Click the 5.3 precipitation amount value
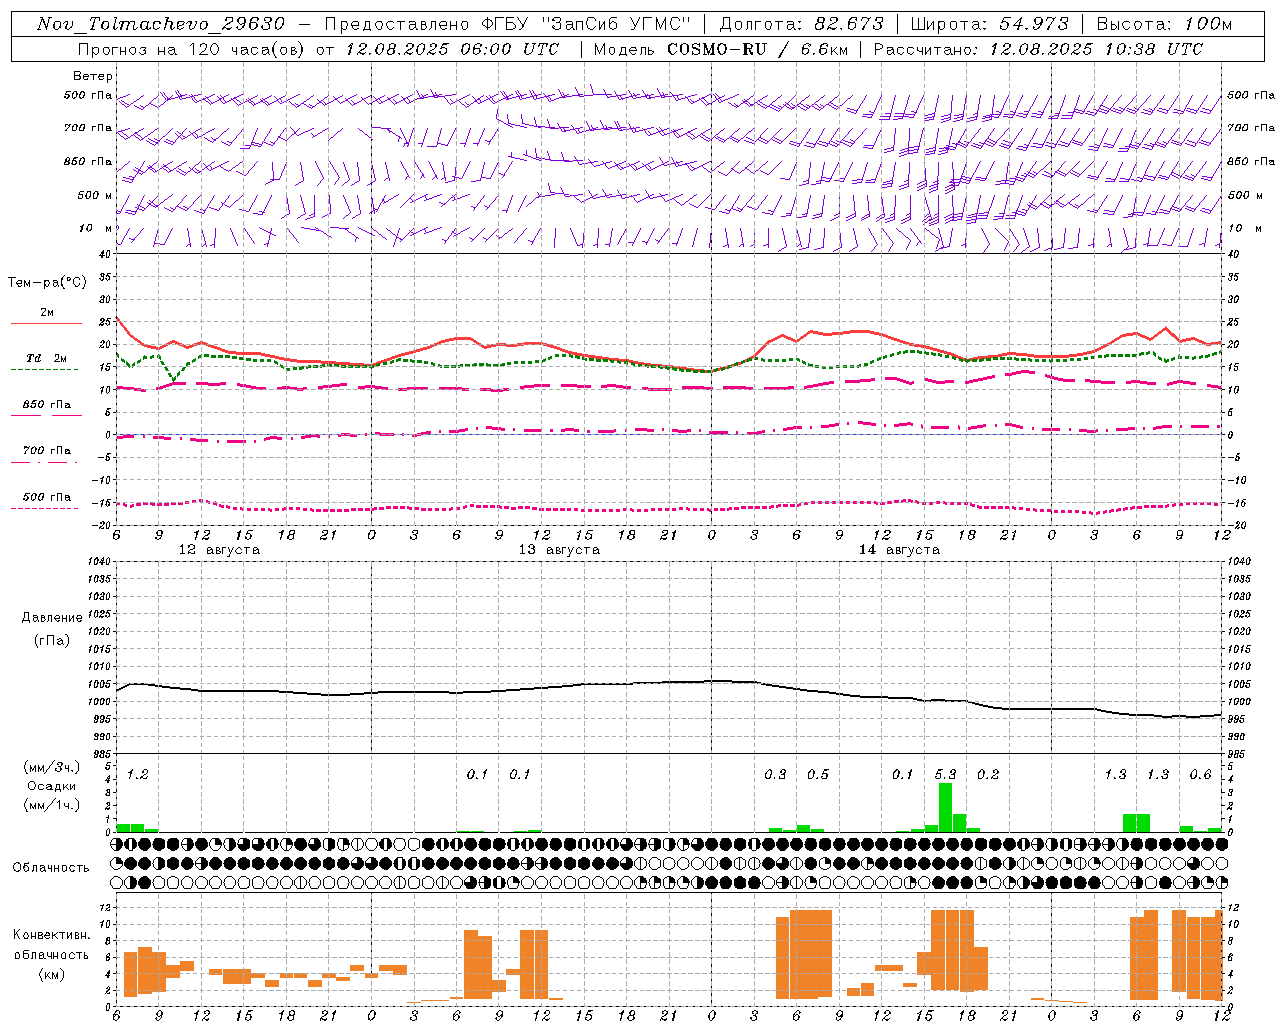The height and width of the screenshot is (1024, 1280). [x=945, y=774]
